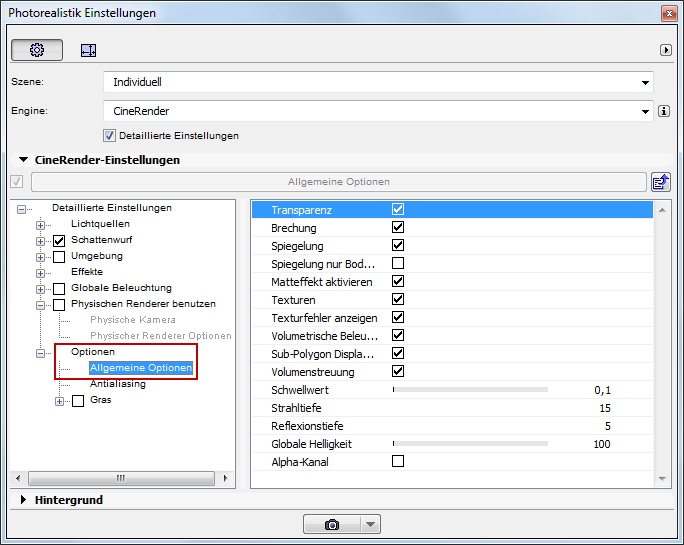Screen dimensions: 684x545
Task: Enable the Alpha-Kanal checkbox
Action: coord(398,461)
